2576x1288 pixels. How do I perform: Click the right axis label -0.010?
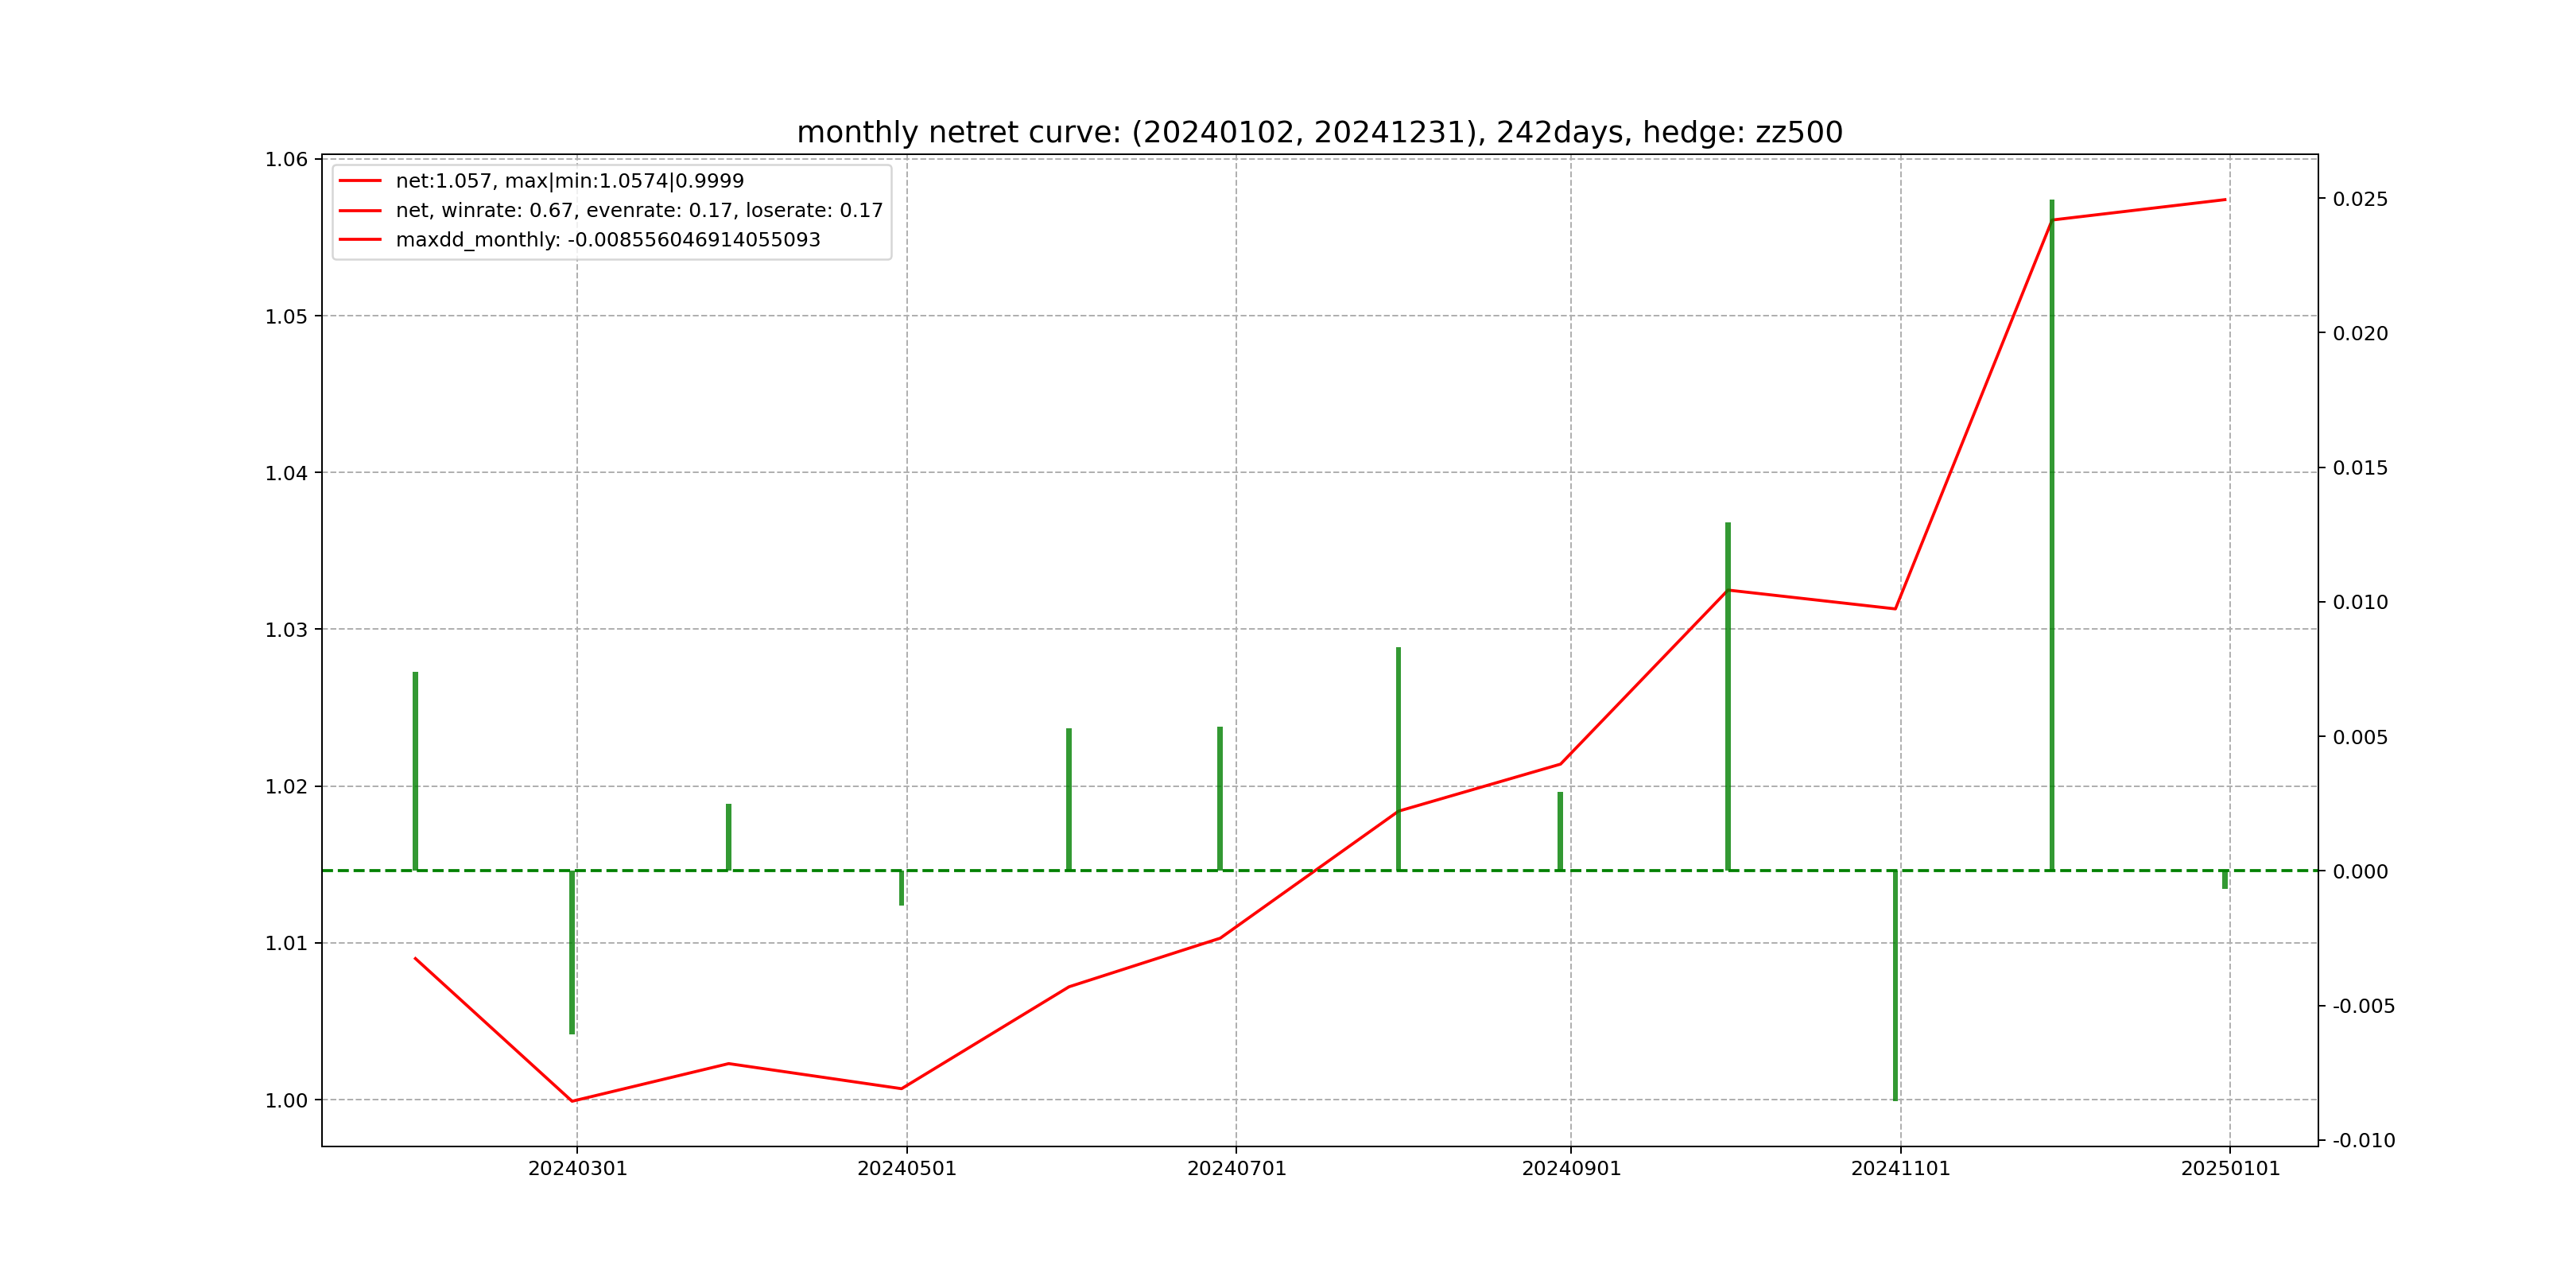pyautogui.click(x=2363, y=1141)
